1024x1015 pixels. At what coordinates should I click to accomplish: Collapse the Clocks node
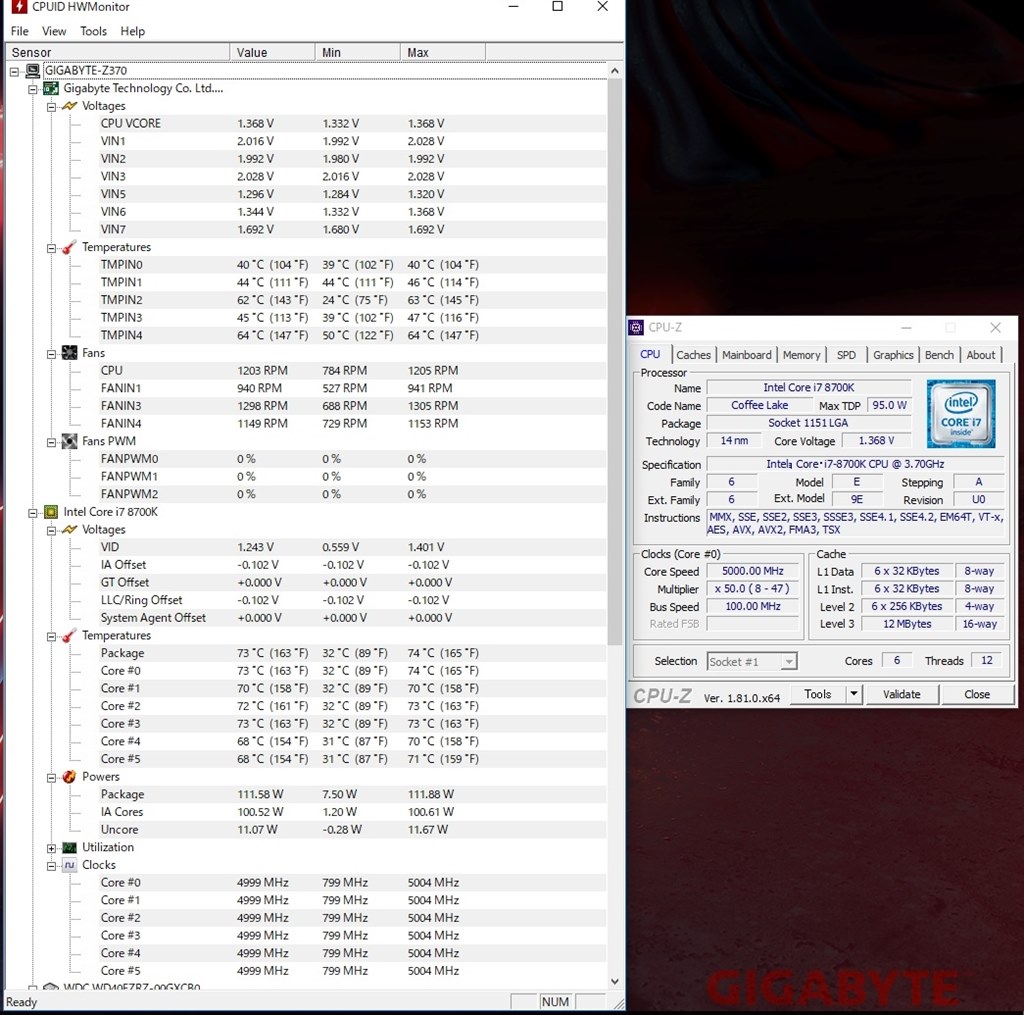51,866
